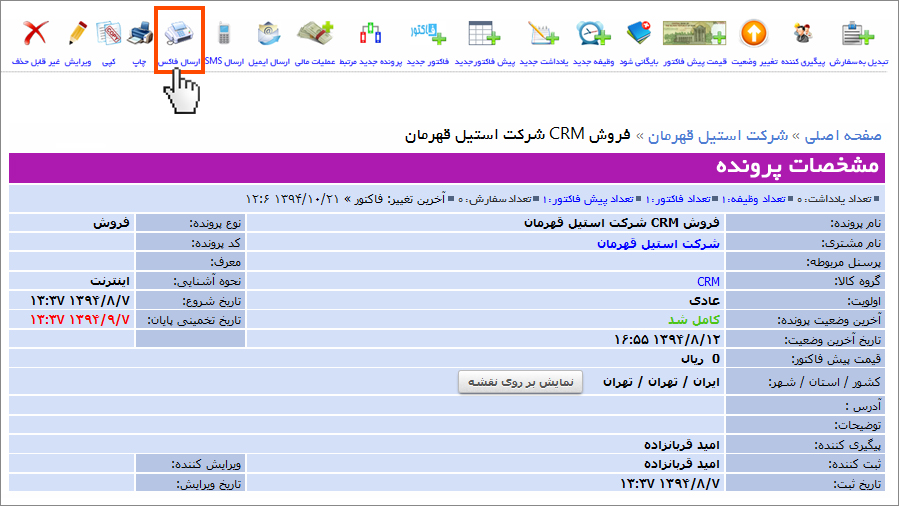The image size is (899, 506).
Task: Click the change status orange arrow icon
Action: [x=753, y=33]
